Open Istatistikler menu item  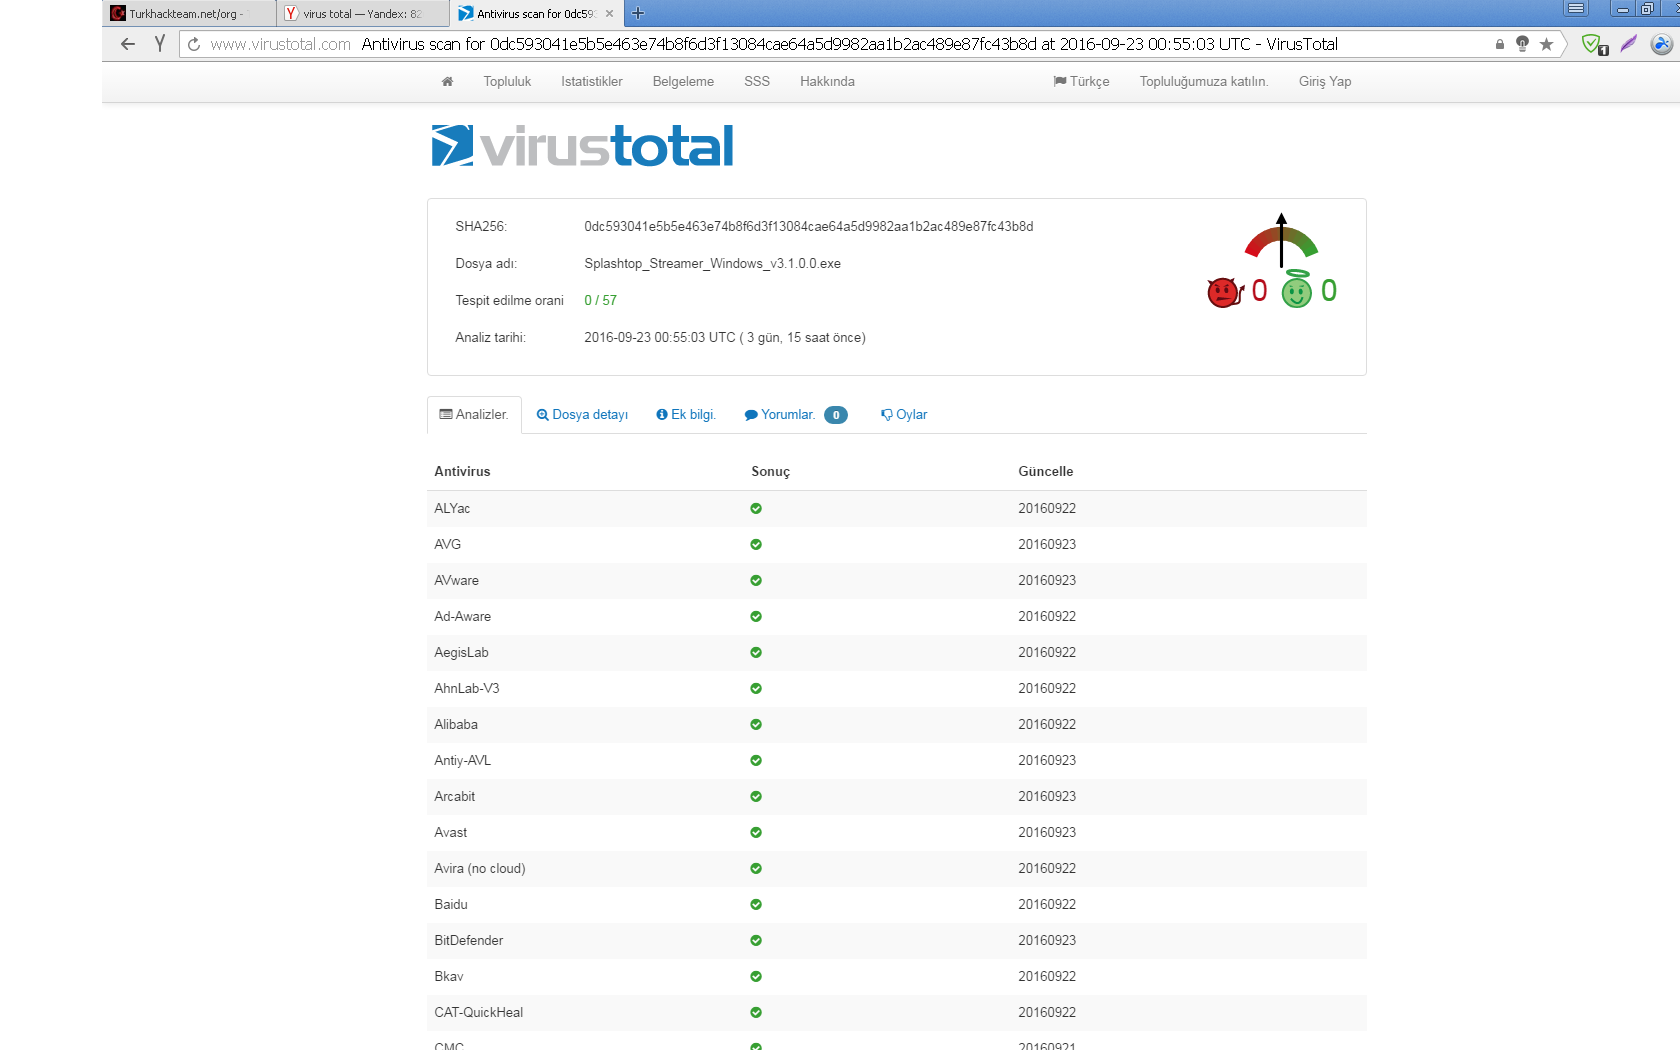(592, 82)
